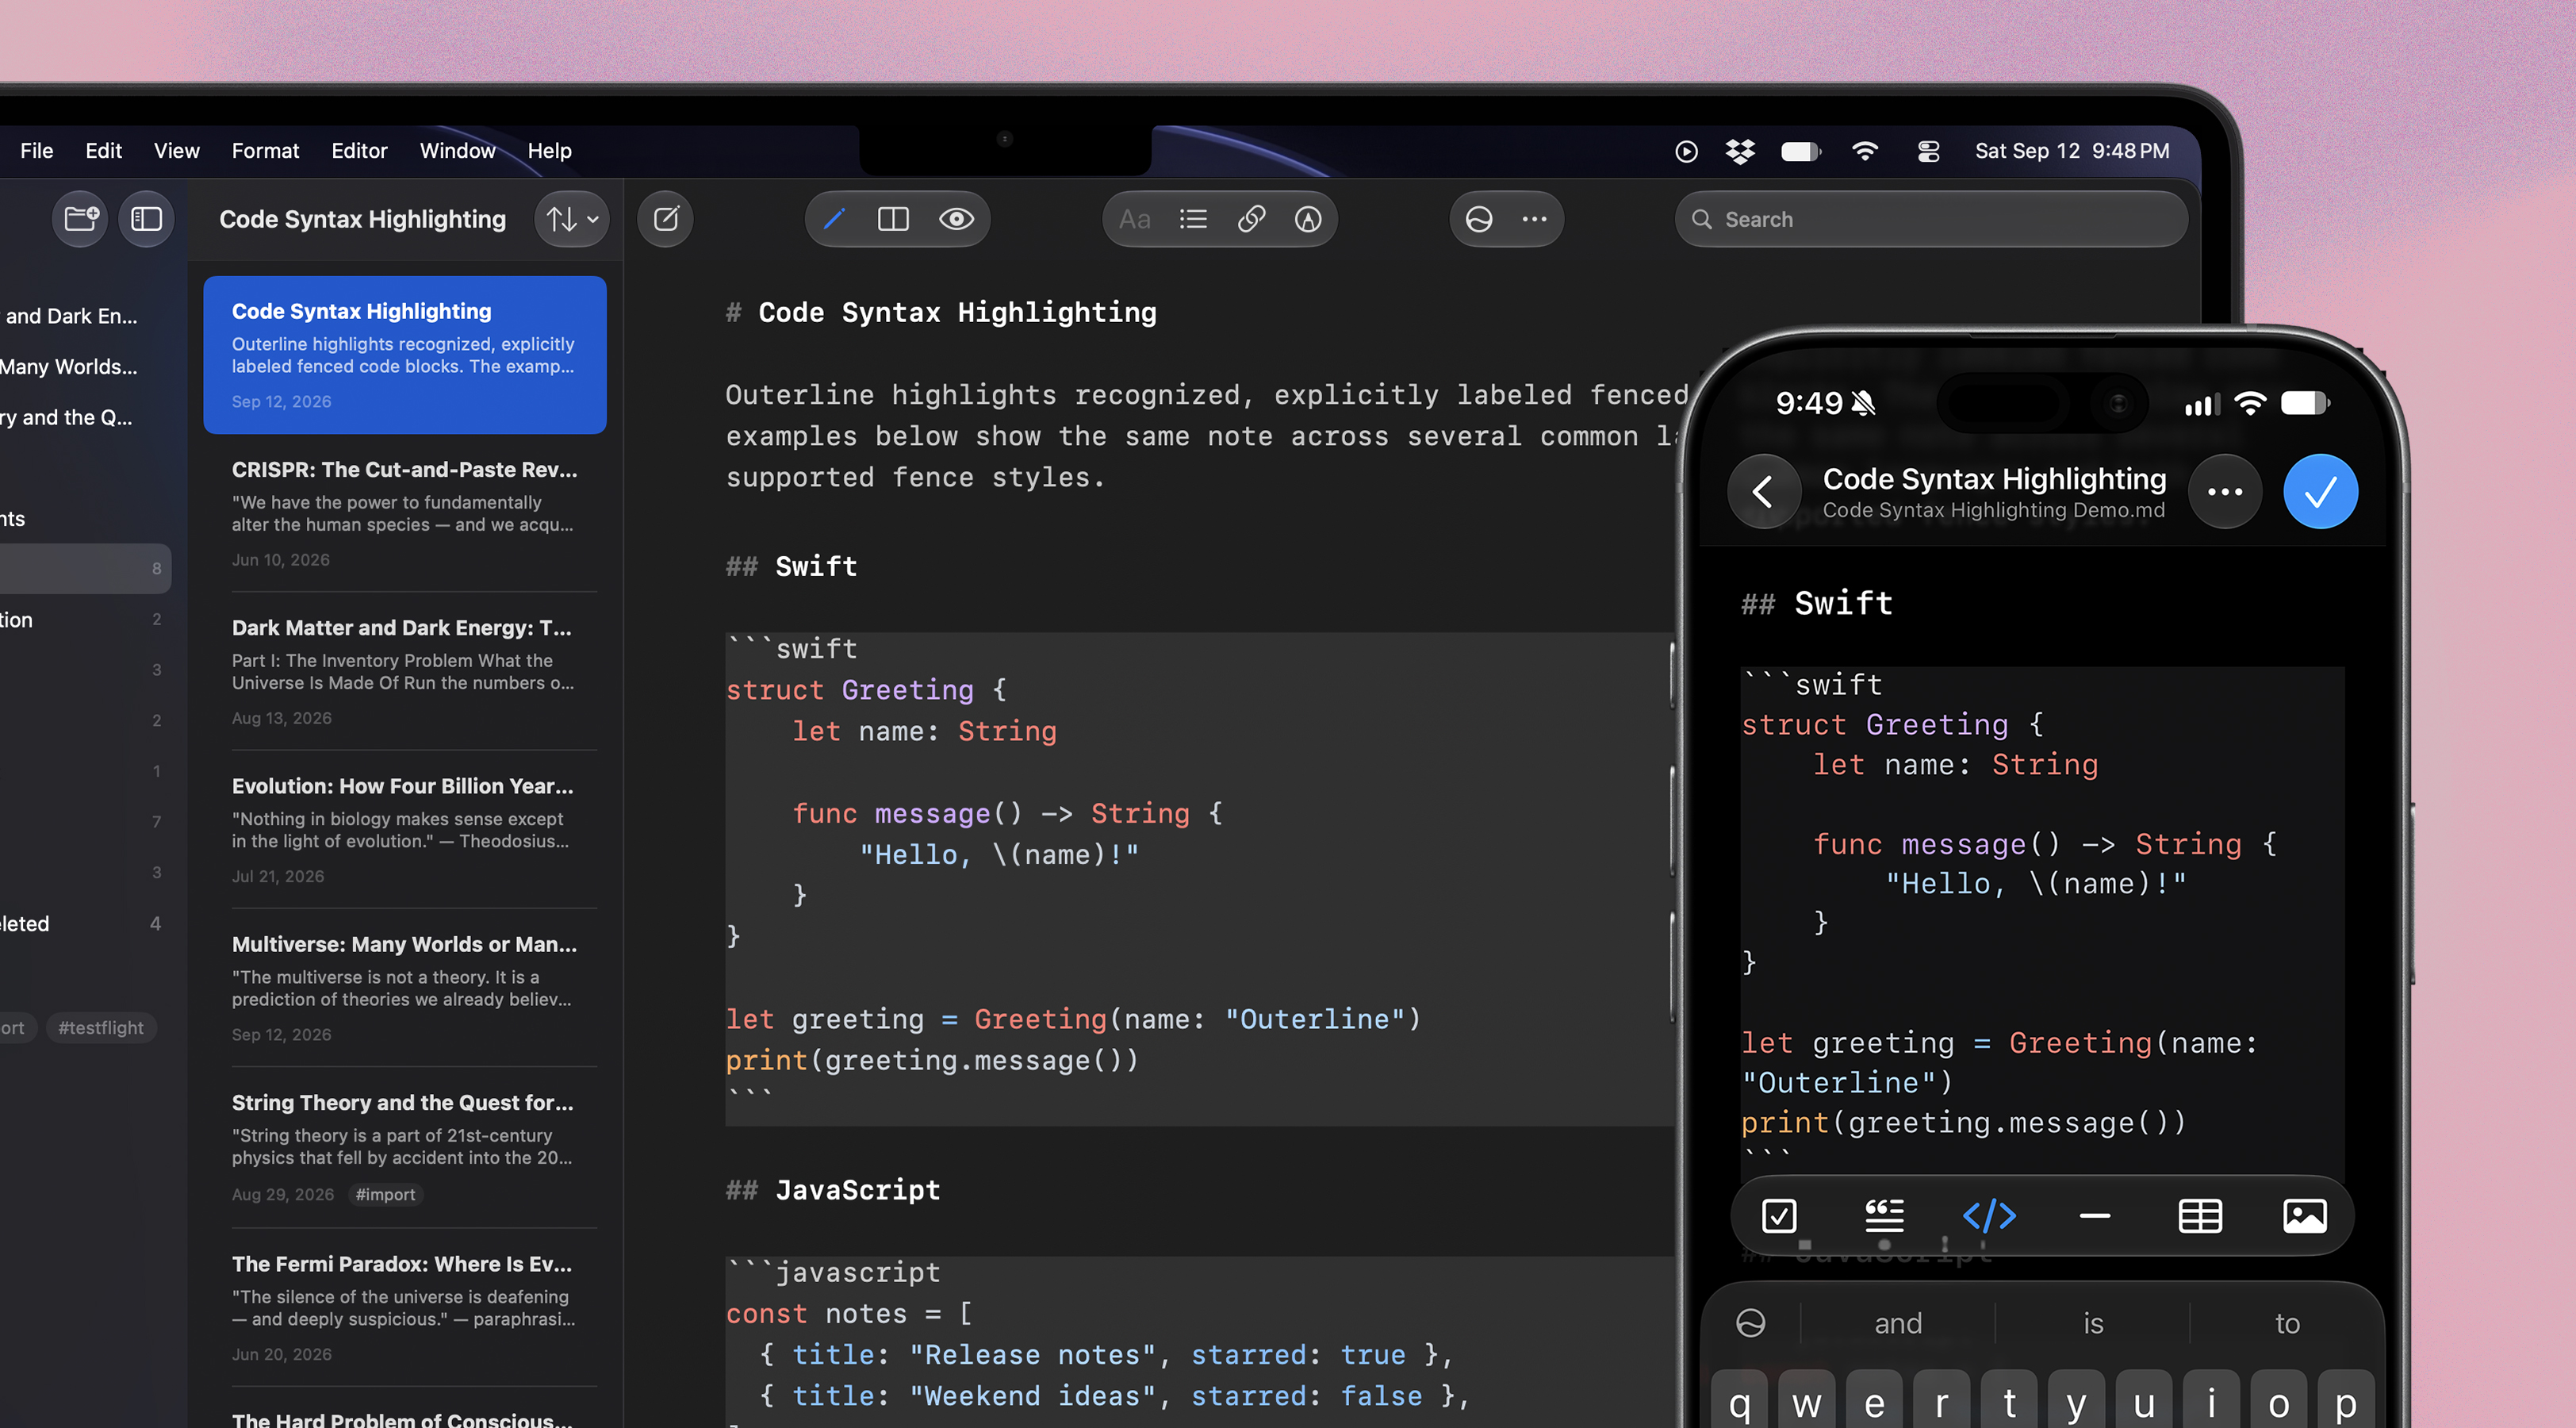The image size is (2576, 1428).
Task: Click the #import tag on String Theory note
Action: point(385,1194)
